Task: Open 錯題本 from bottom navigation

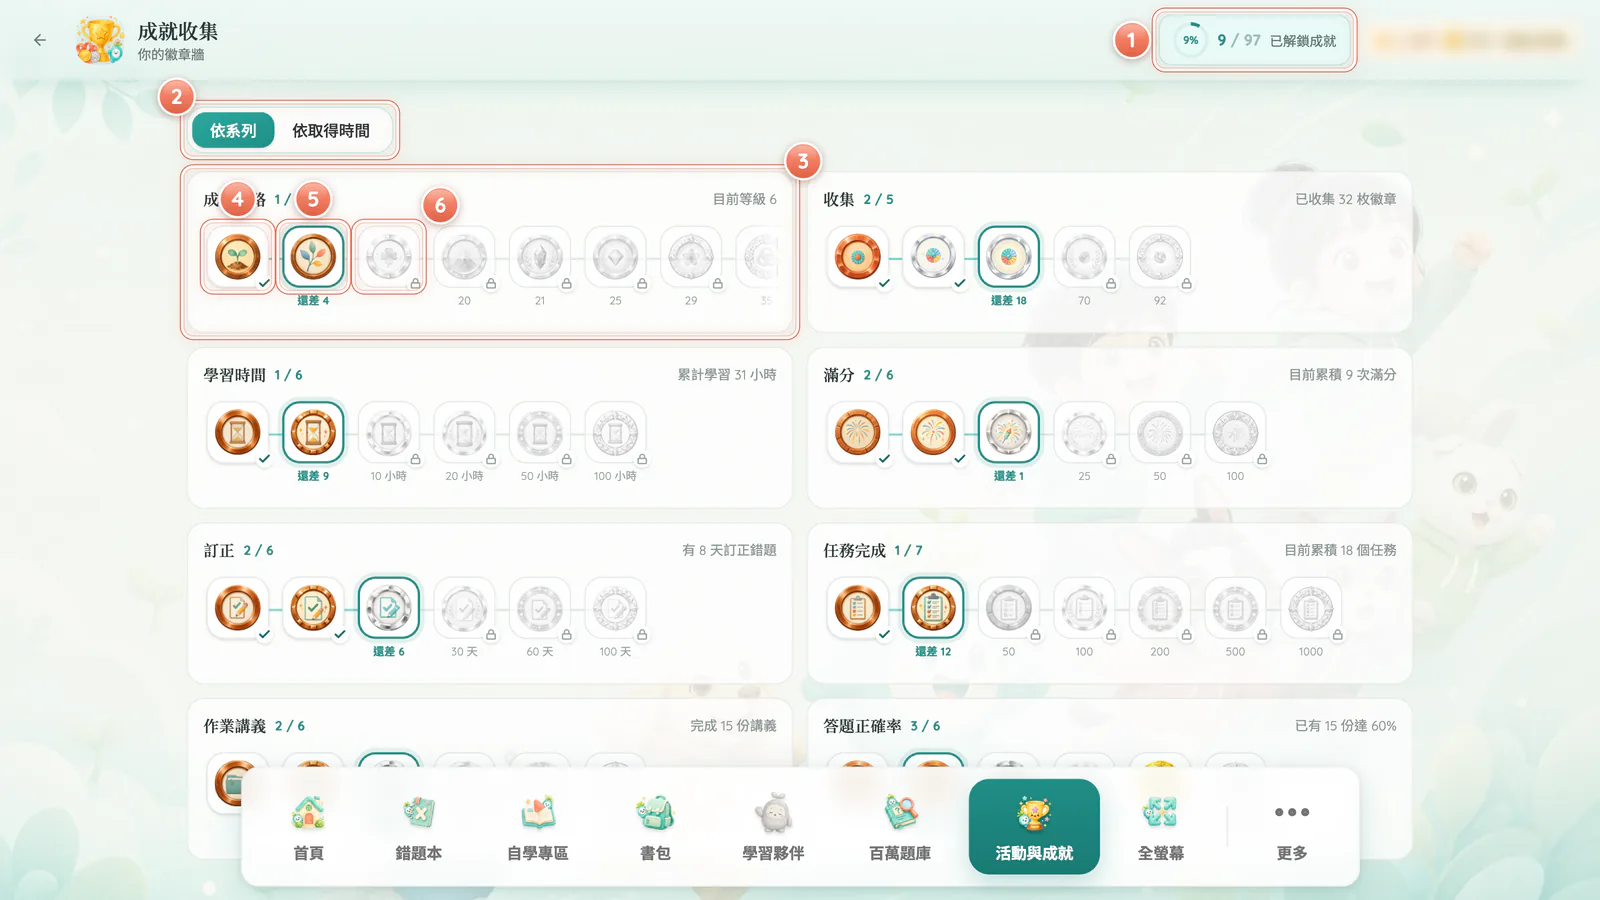Action: 418,826
